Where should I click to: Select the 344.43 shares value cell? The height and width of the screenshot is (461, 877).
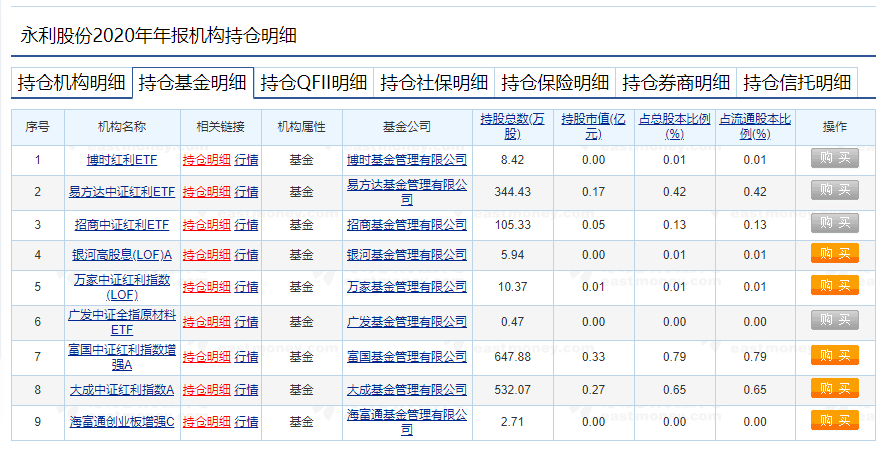point(512,192)
